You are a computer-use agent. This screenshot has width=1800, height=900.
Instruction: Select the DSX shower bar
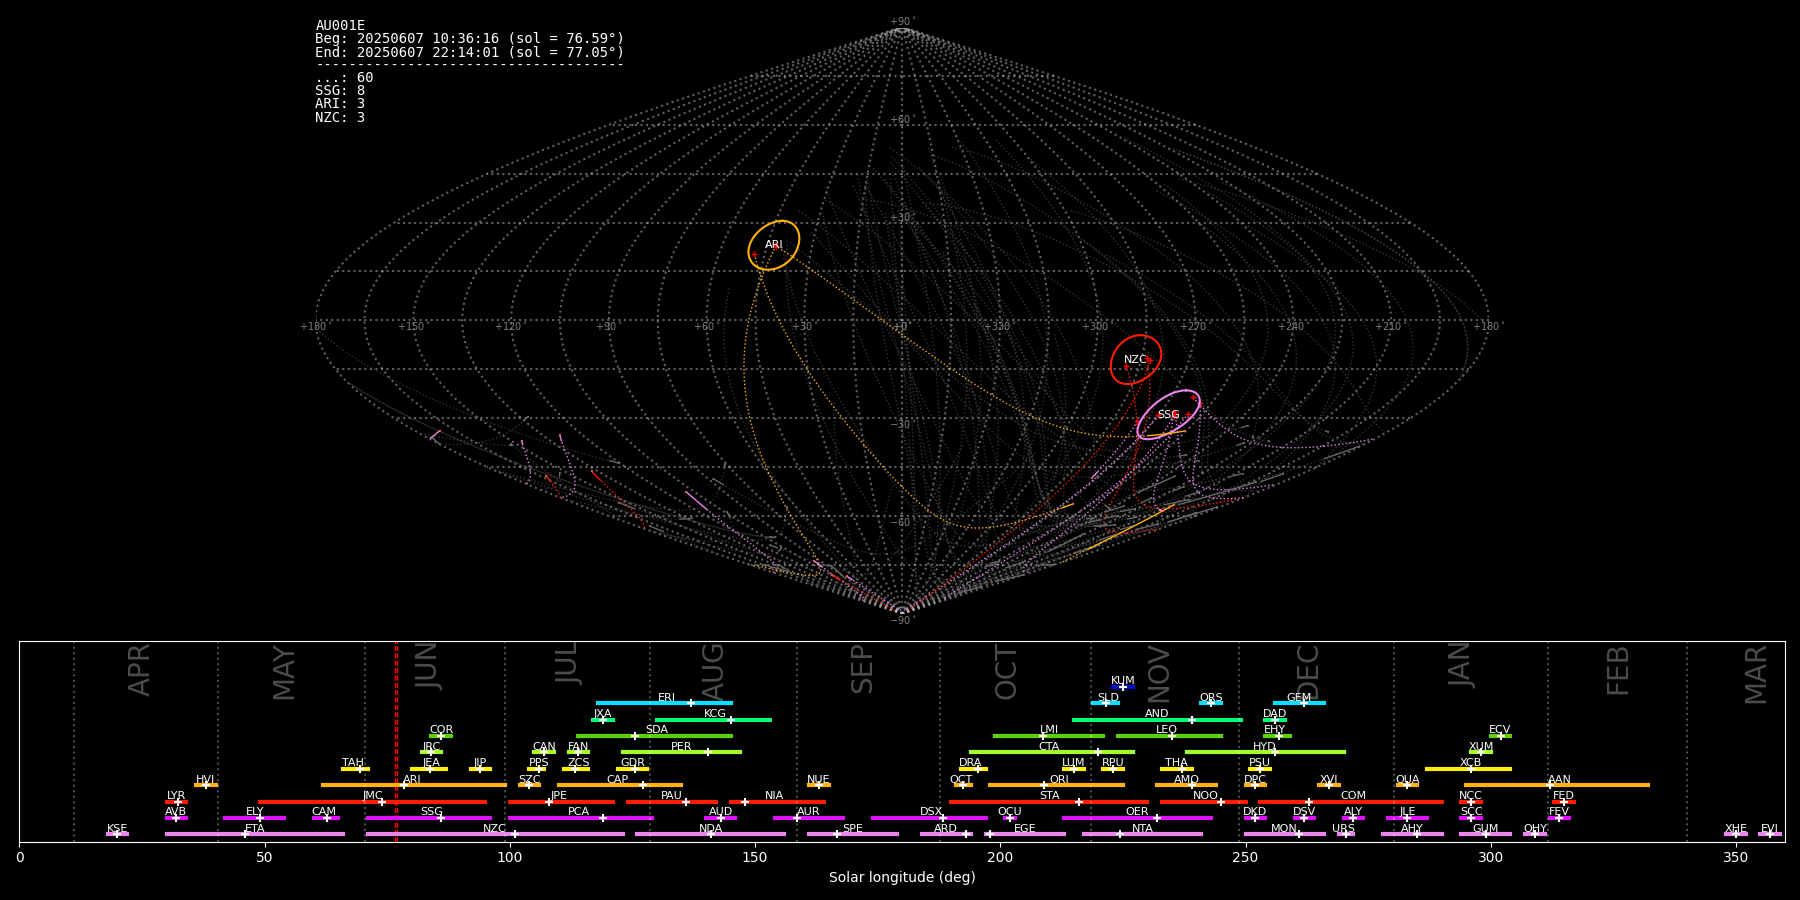(x=929, y=818)
